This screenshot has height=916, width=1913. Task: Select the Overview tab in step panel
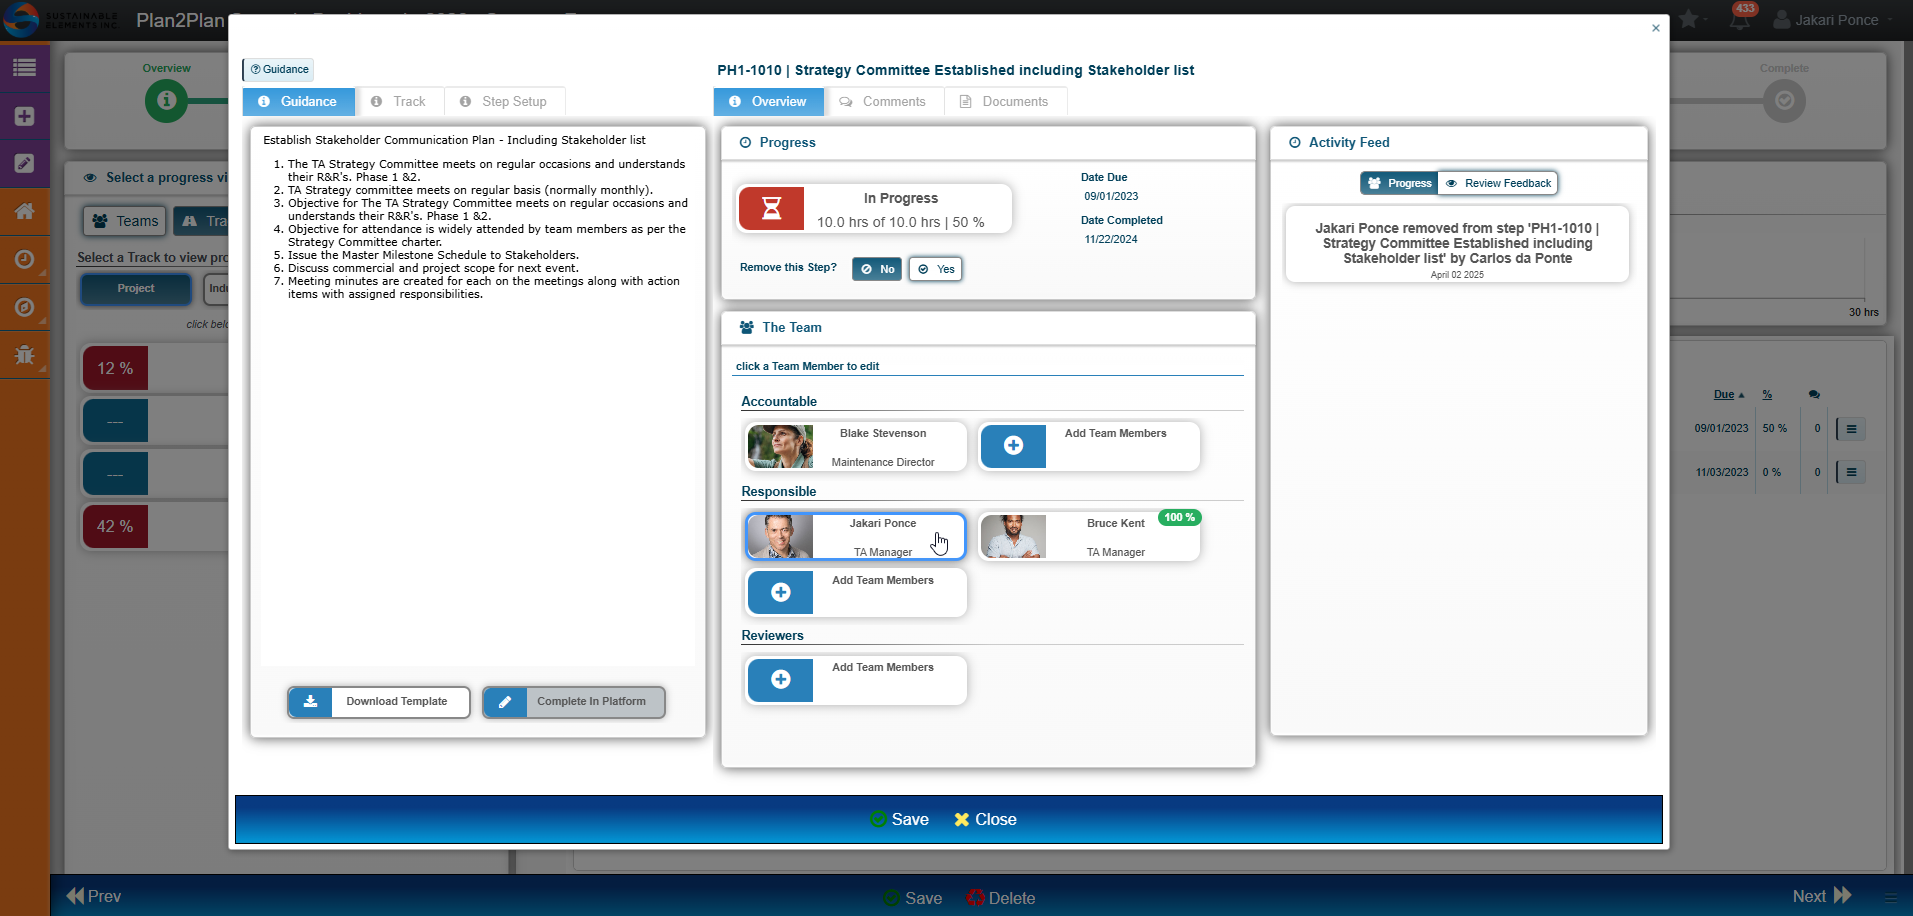coord(768,101)
